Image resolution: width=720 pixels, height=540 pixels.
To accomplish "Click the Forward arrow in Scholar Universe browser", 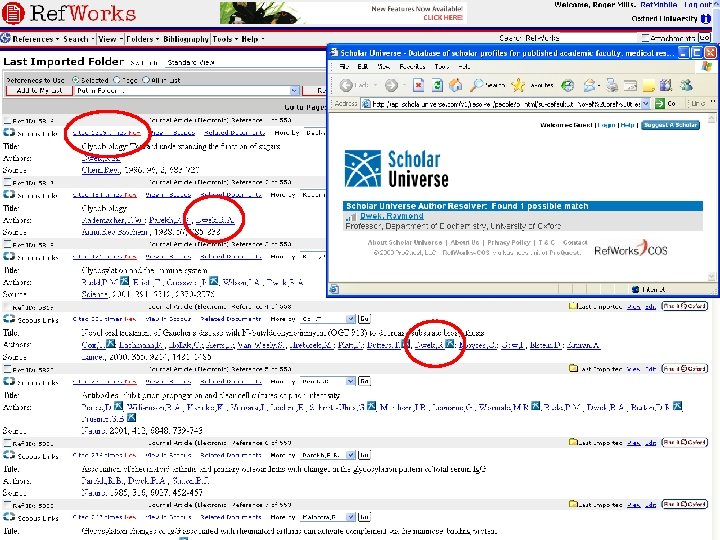I will tap(391, 85).
